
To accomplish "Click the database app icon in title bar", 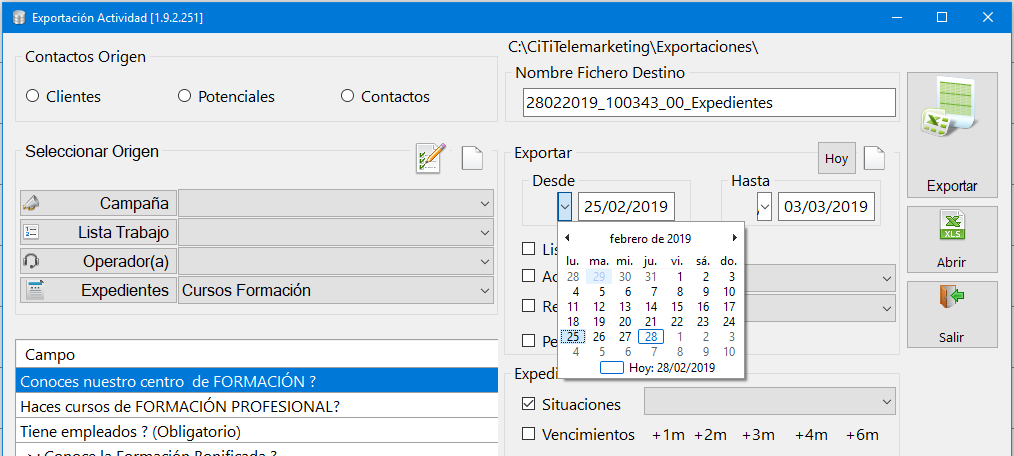I will 18,17.
